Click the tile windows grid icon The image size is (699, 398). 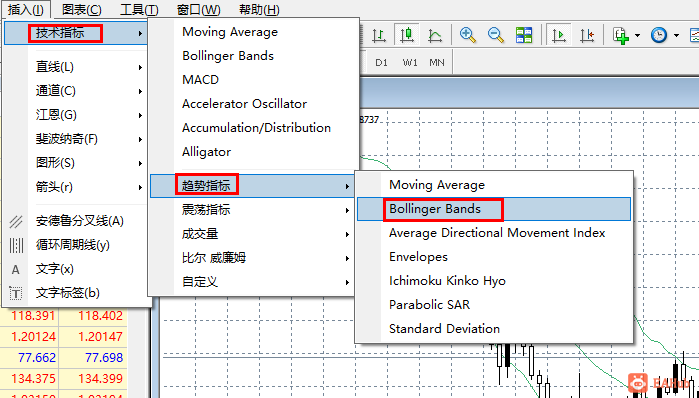point(524,34)
